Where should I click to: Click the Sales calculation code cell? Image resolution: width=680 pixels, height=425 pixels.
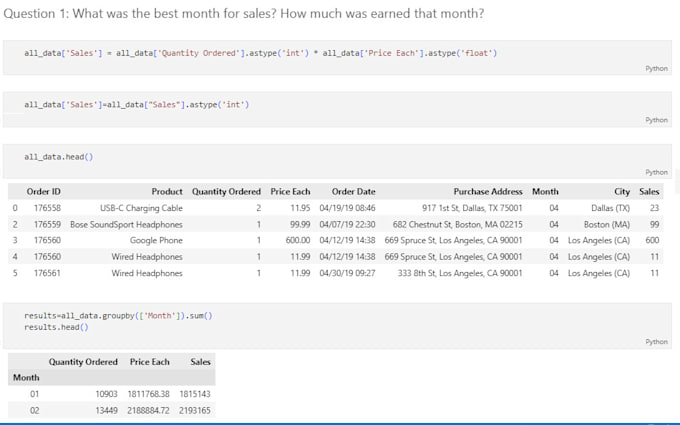[x=337, y=58]
